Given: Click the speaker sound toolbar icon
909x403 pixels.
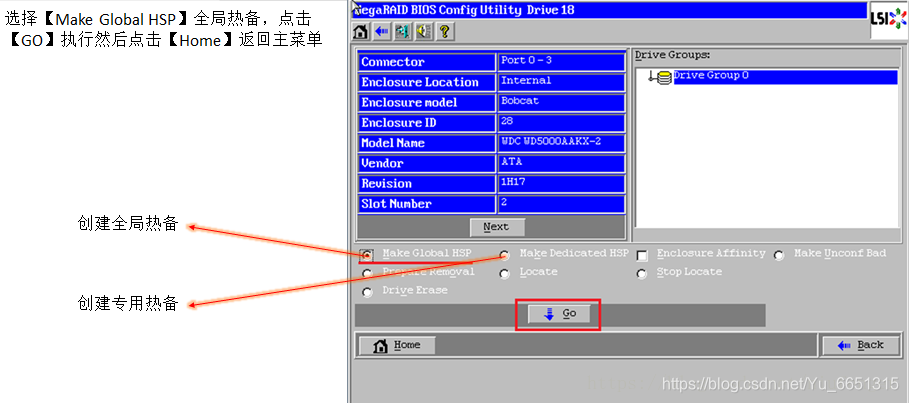Looking at the screenshot, I should [423, 31].
